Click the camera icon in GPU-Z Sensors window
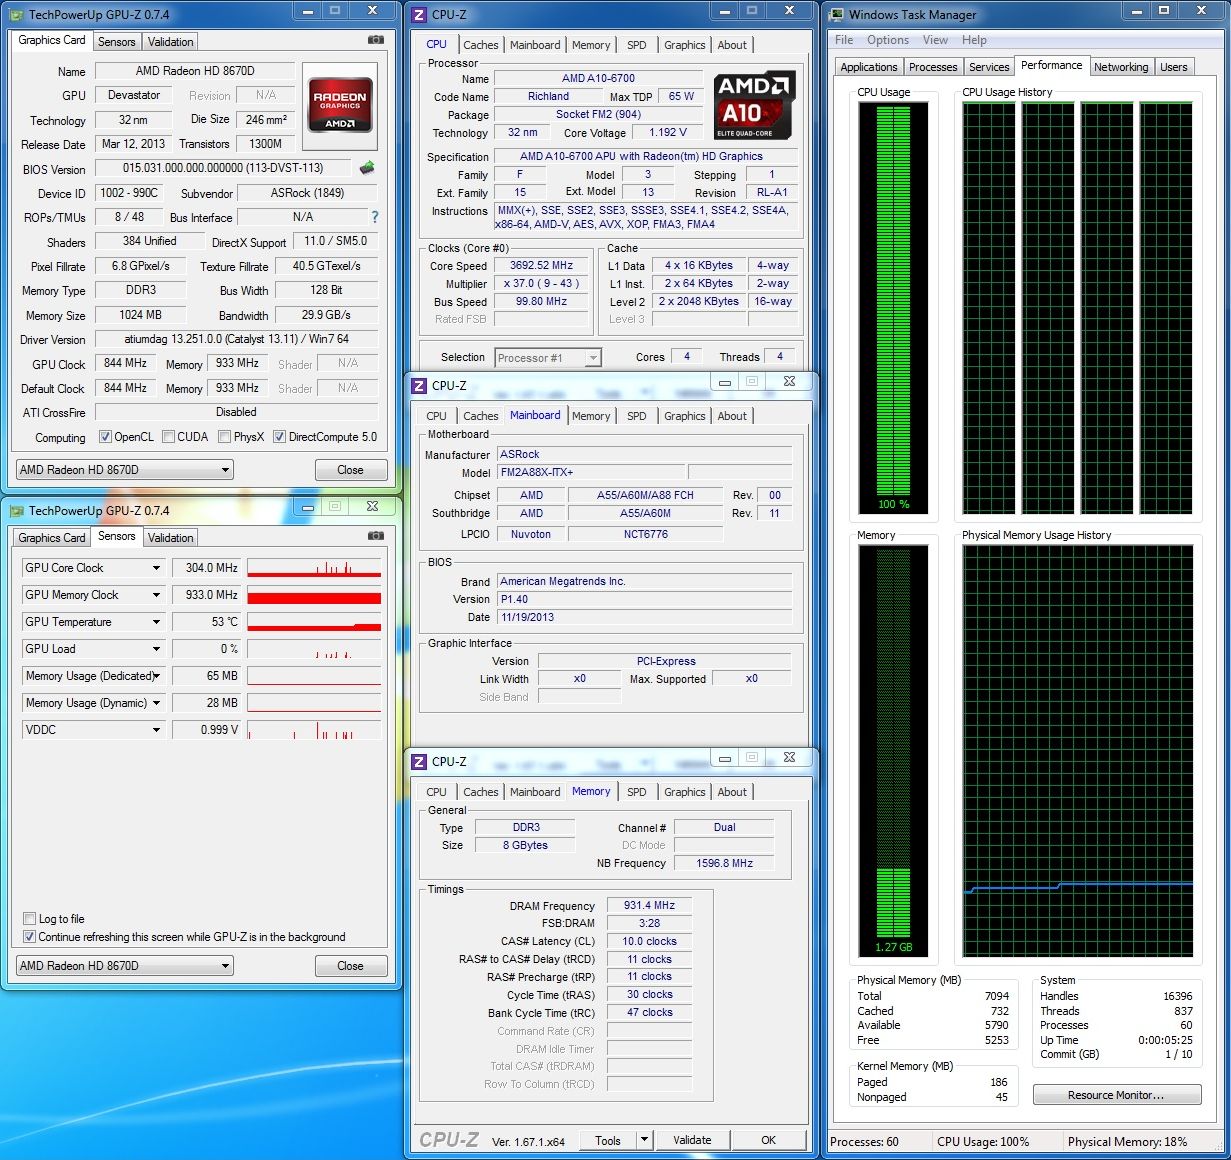This screenshot has height=1160, width=1231. [x=375, y=536]
